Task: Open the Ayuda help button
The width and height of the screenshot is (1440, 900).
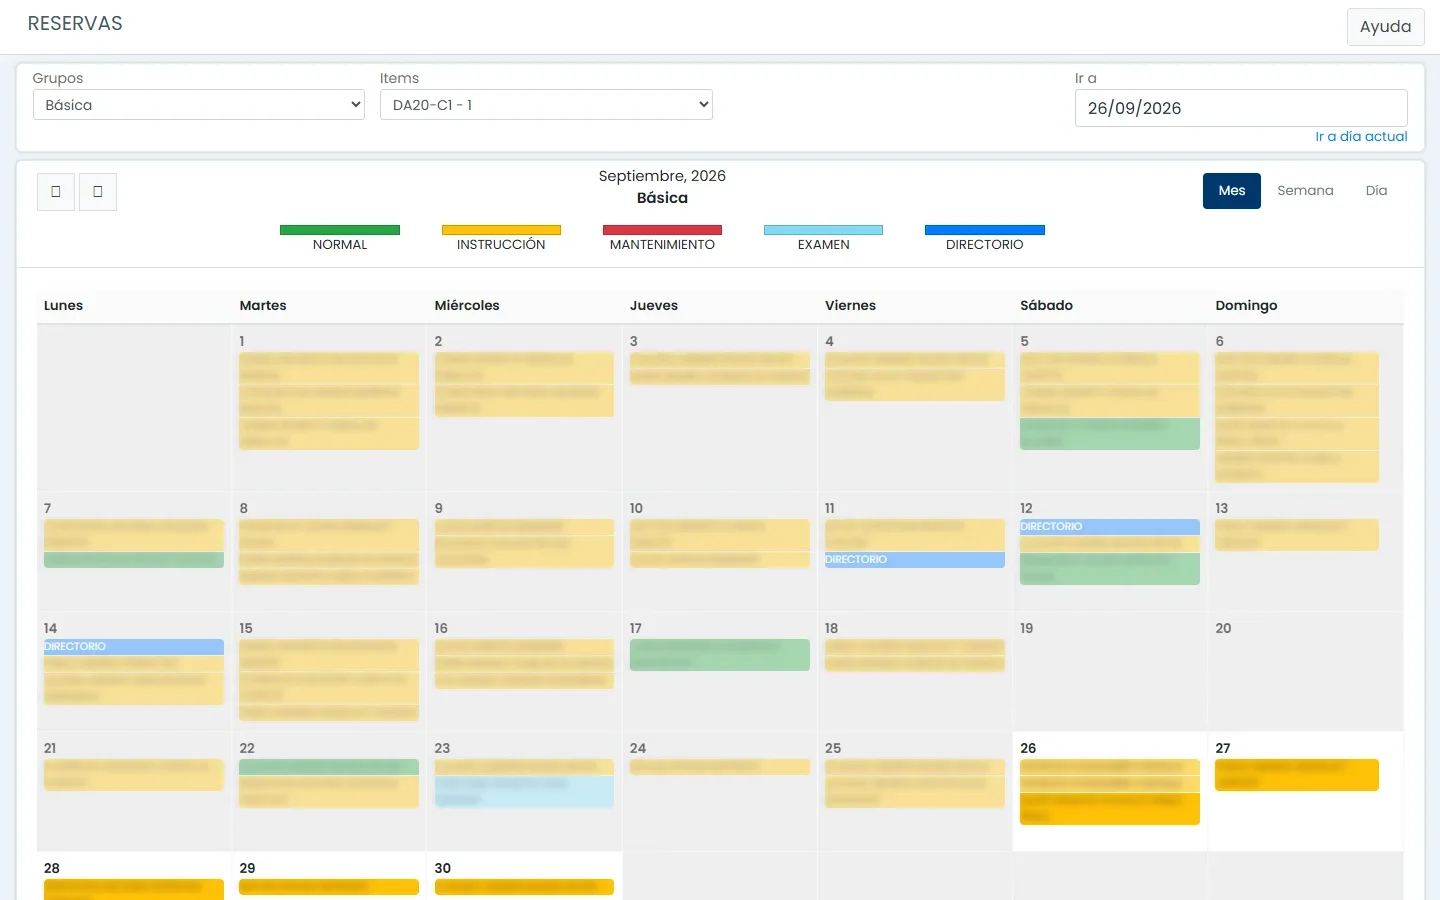Action: (x=1385, y=27)
